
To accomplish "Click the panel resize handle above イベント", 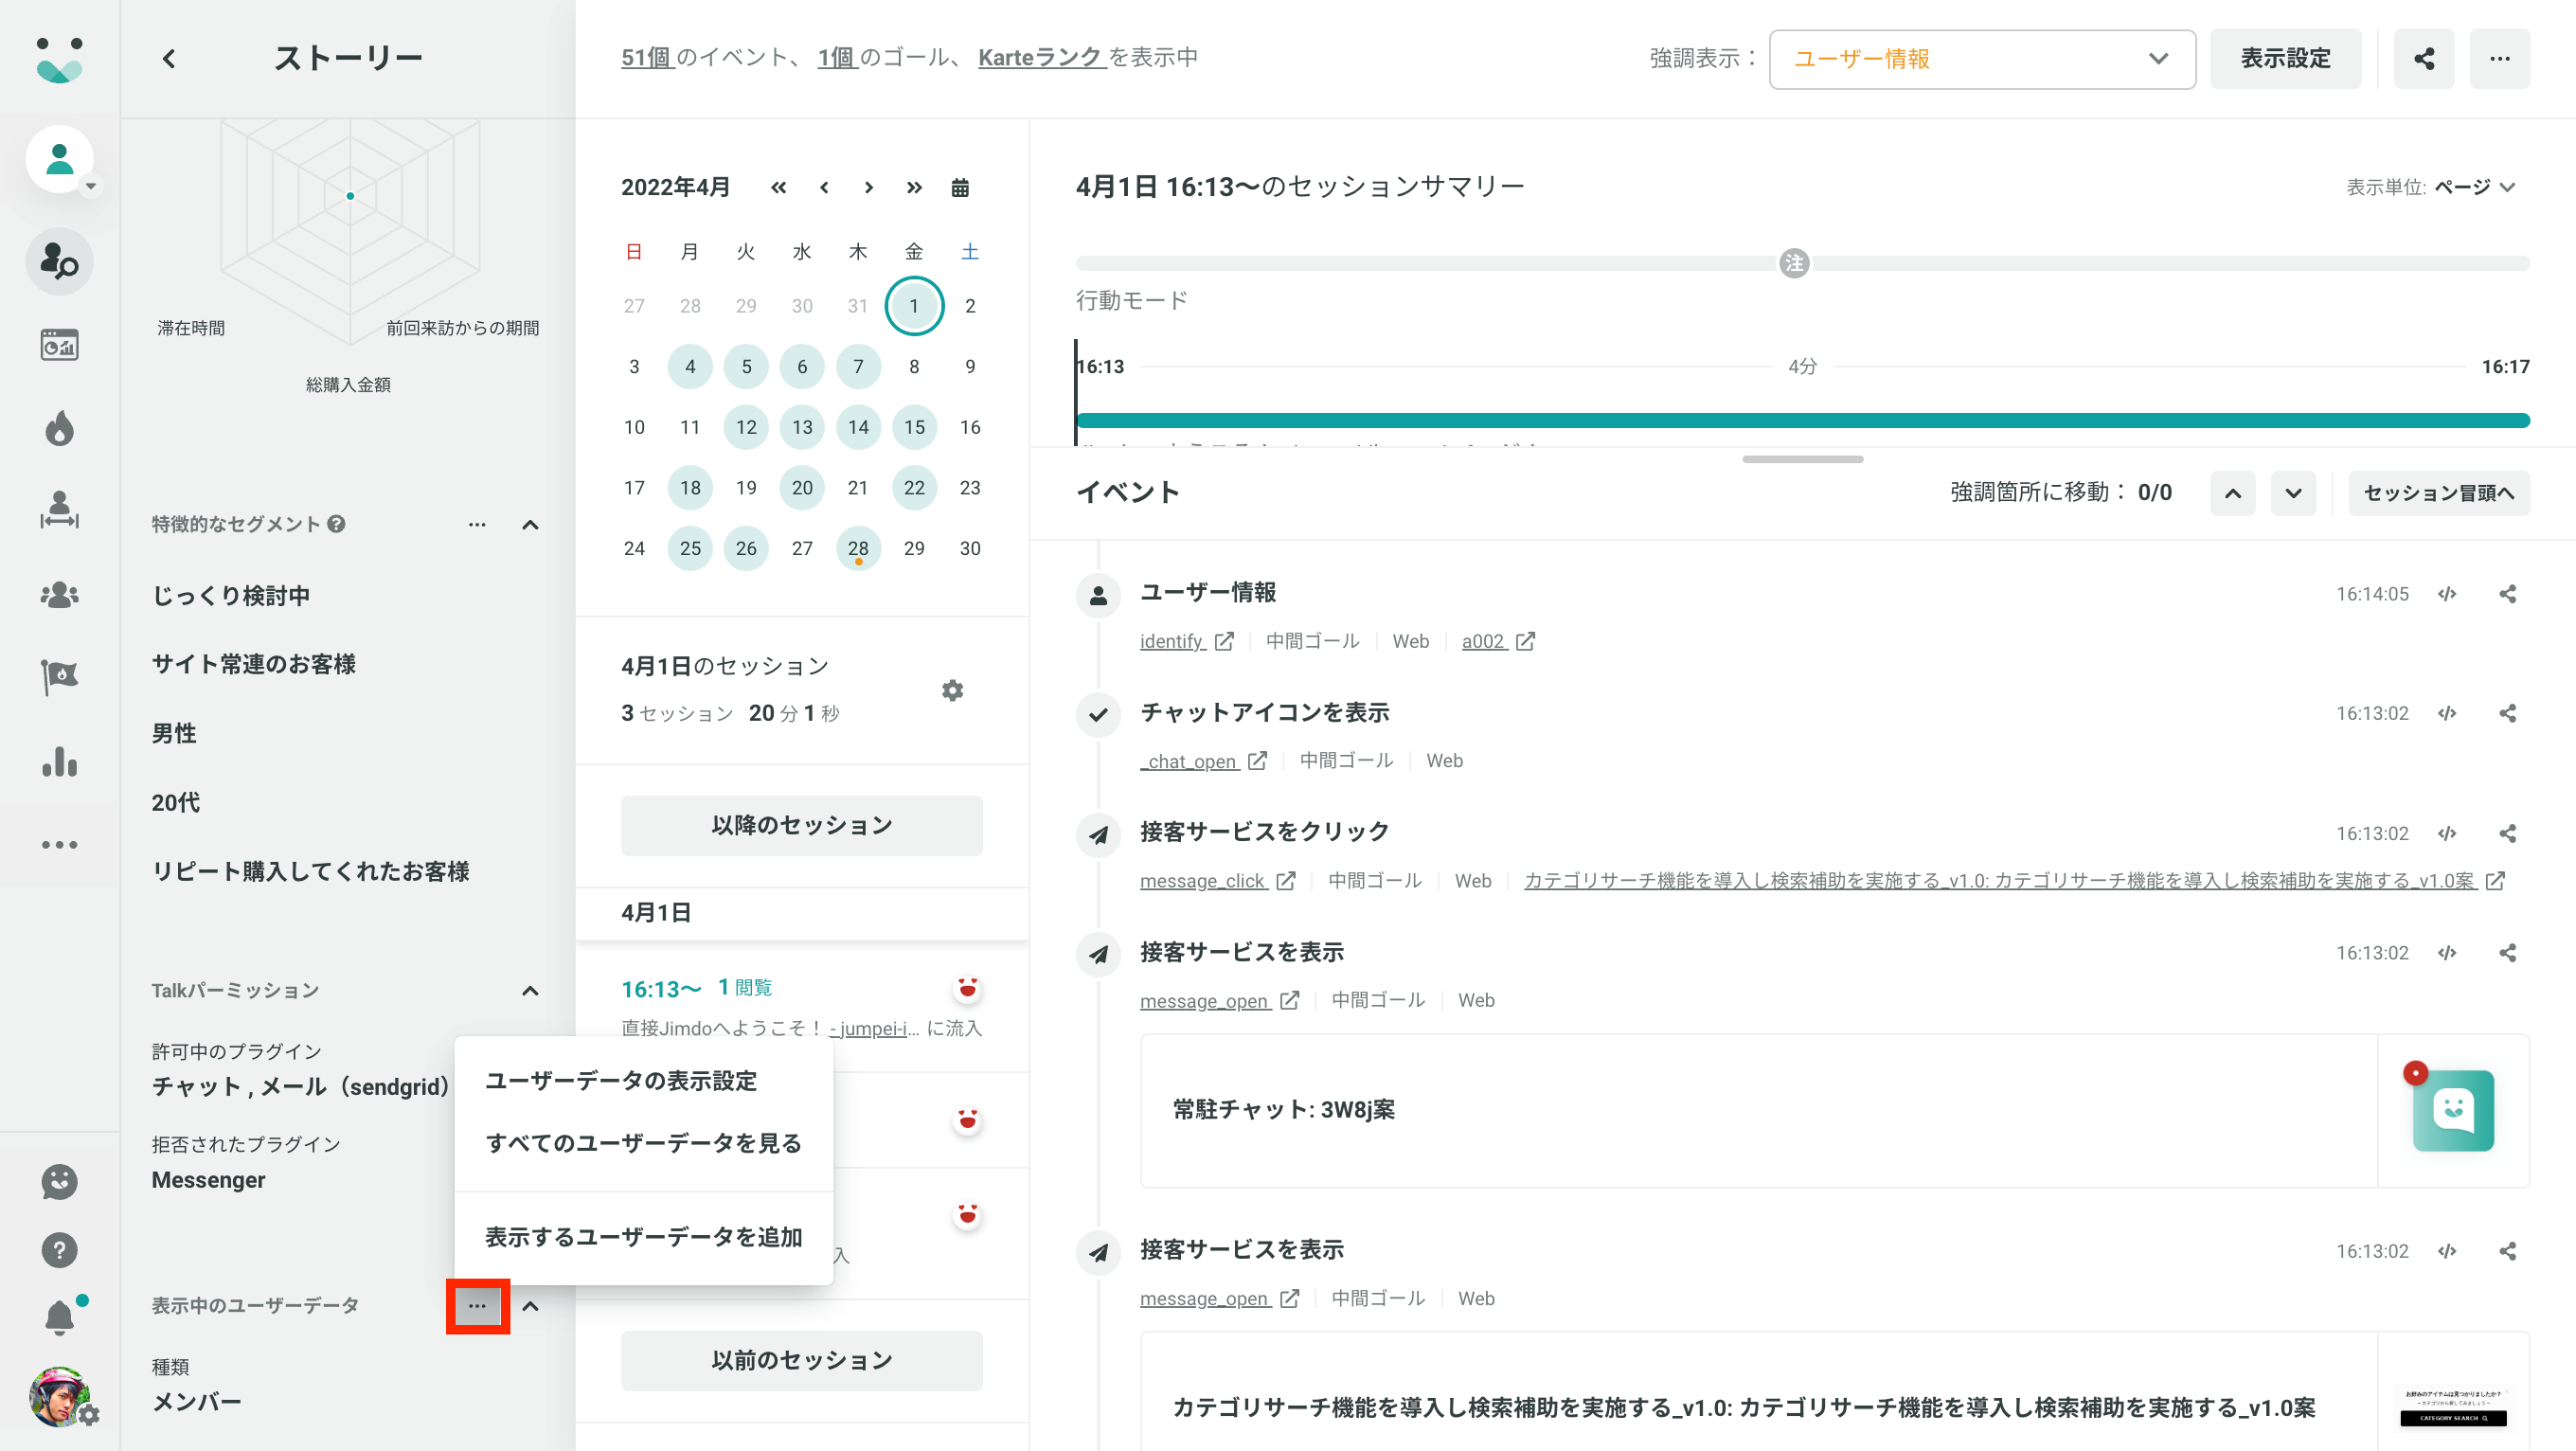I will [1802, 459].
